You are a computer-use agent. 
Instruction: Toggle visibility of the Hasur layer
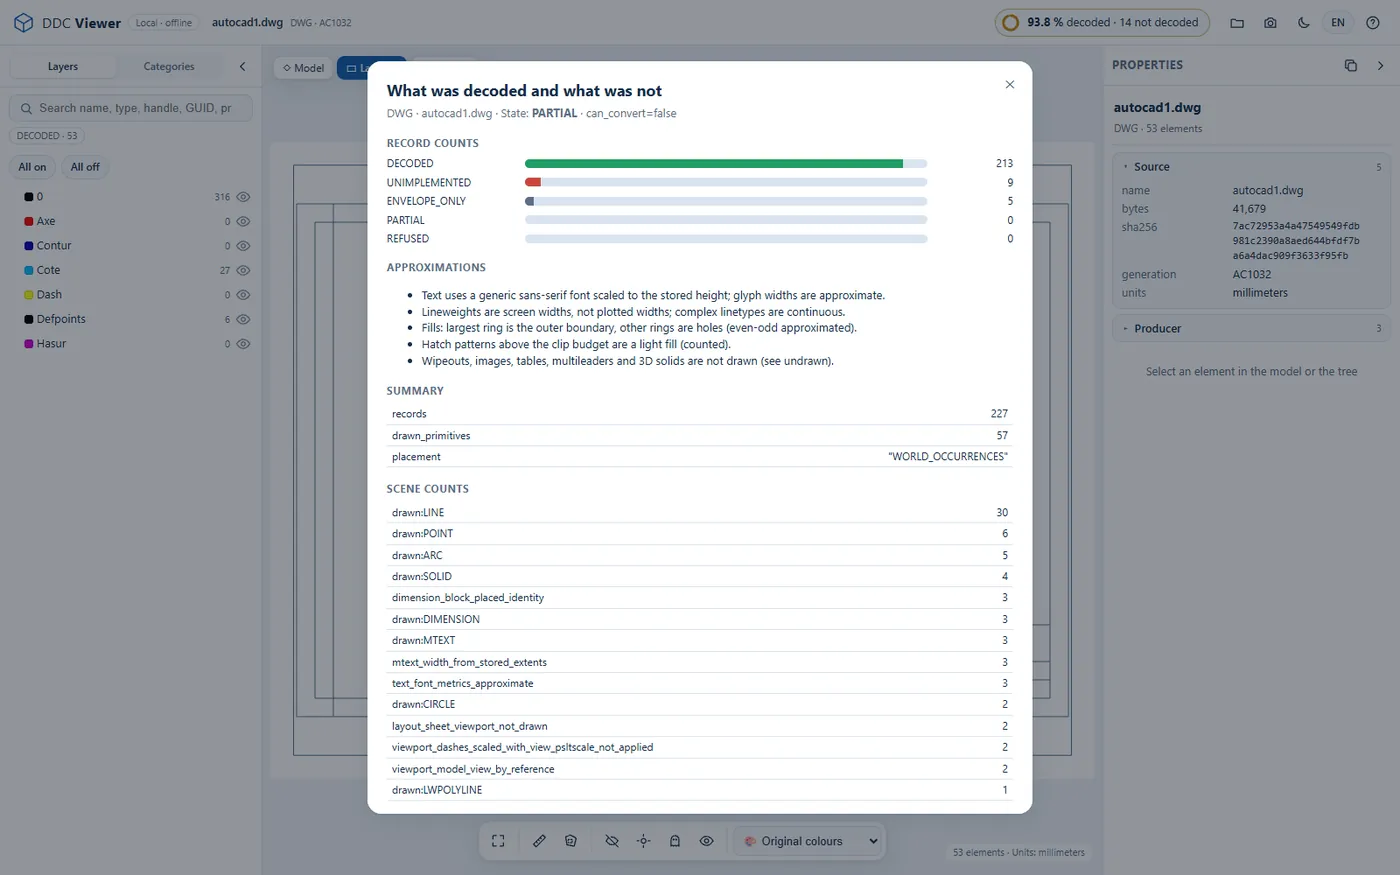coord(243,344)
